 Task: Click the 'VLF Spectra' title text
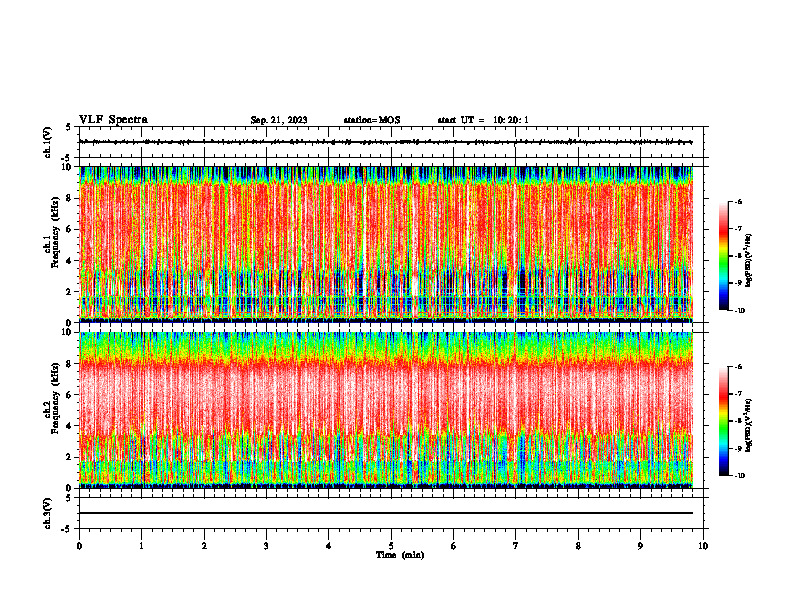[113, 120]
